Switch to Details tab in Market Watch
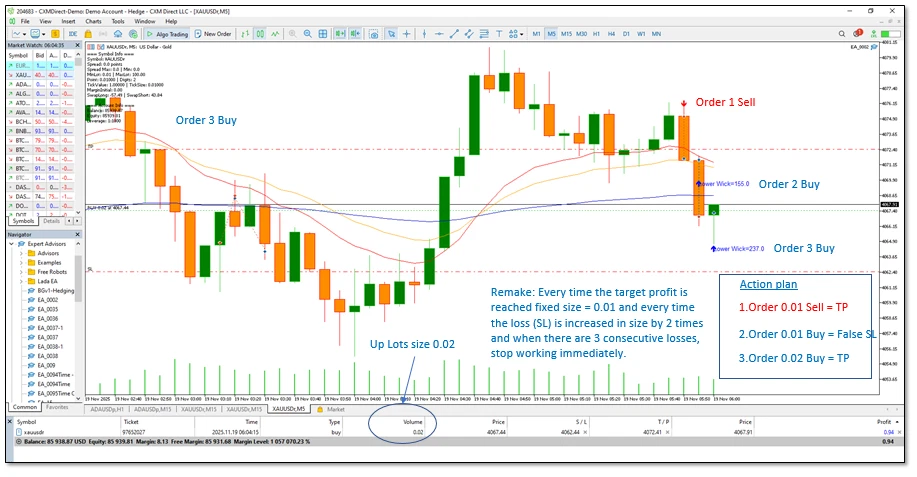The width and height of the screenshot is (917, 477). coord(51,221)
